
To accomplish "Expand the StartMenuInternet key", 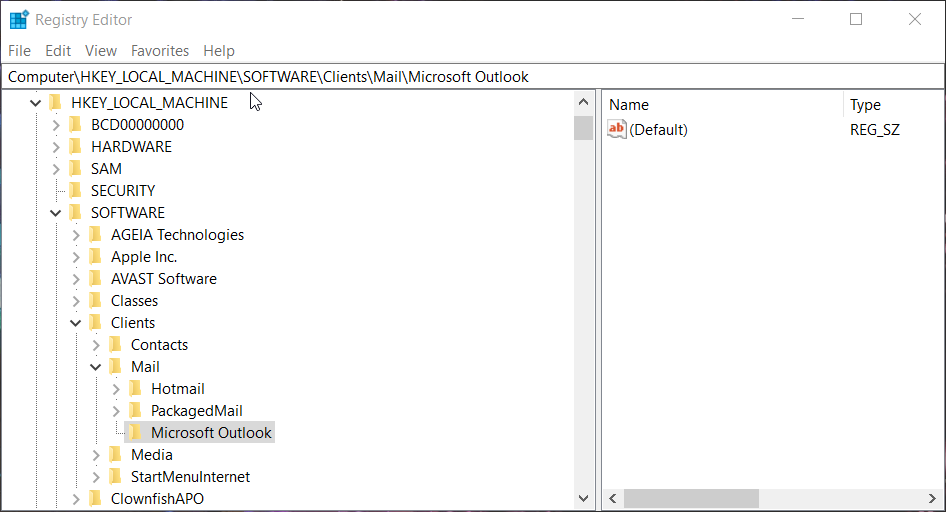I will pyautogui.click(x=96, y=476).
